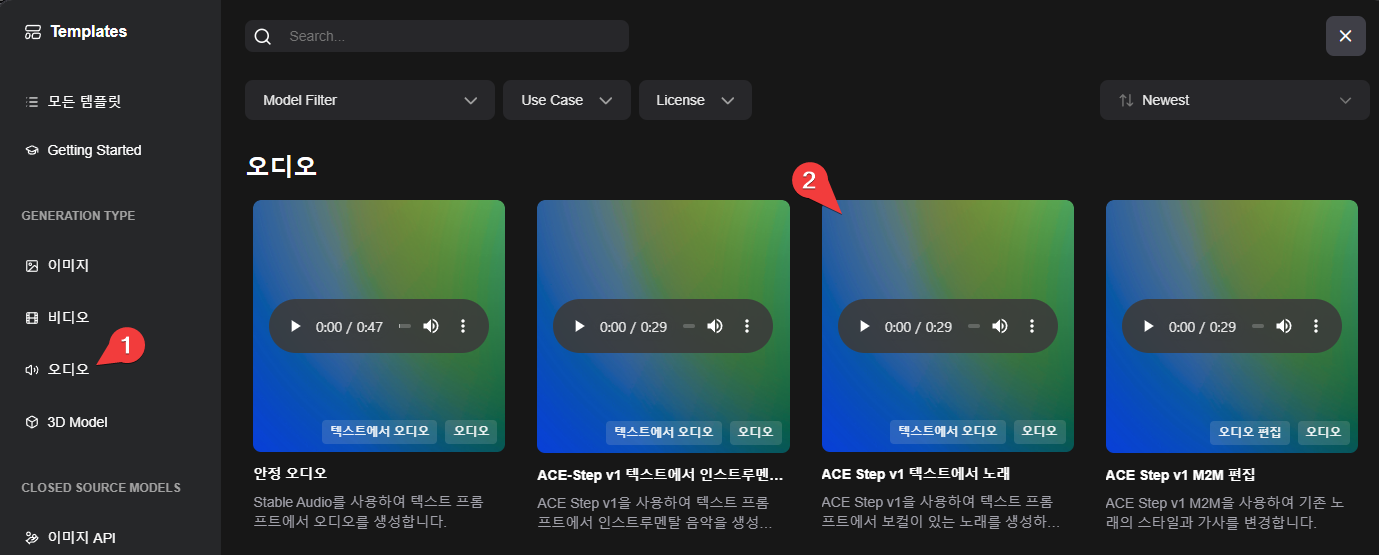
Task: Expand the License filter dropdown
Action: coord(695,100)
